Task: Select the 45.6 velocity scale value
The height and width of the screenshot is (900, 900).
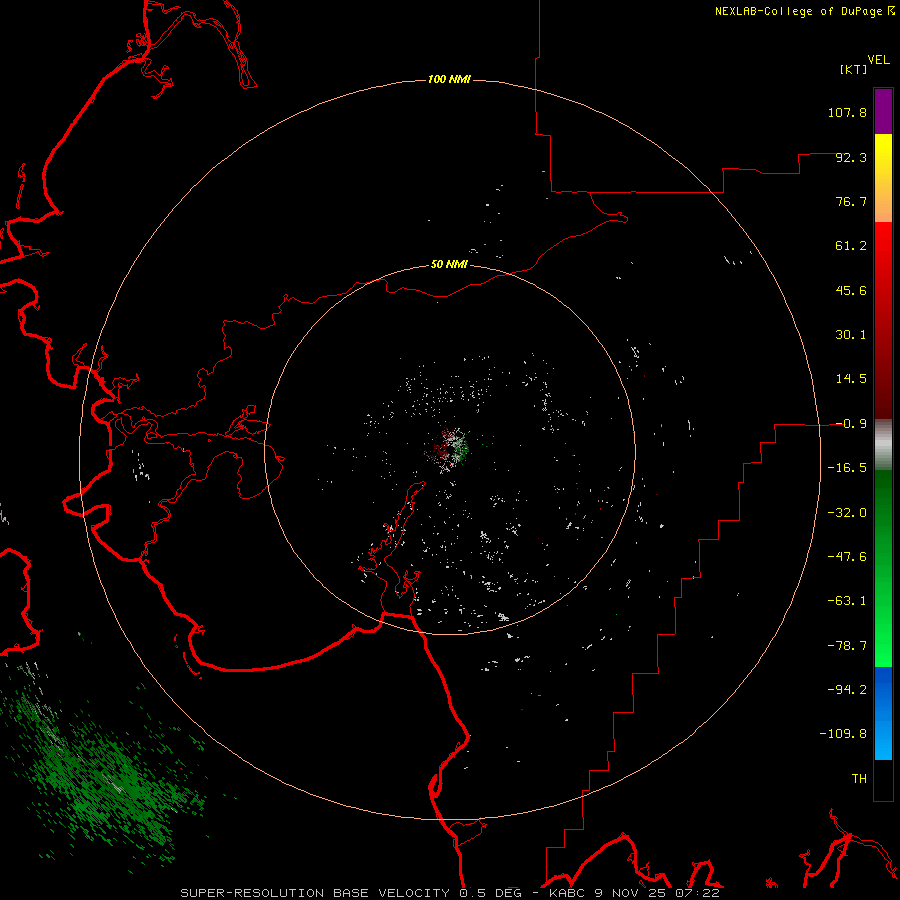Action: point(851,290)
